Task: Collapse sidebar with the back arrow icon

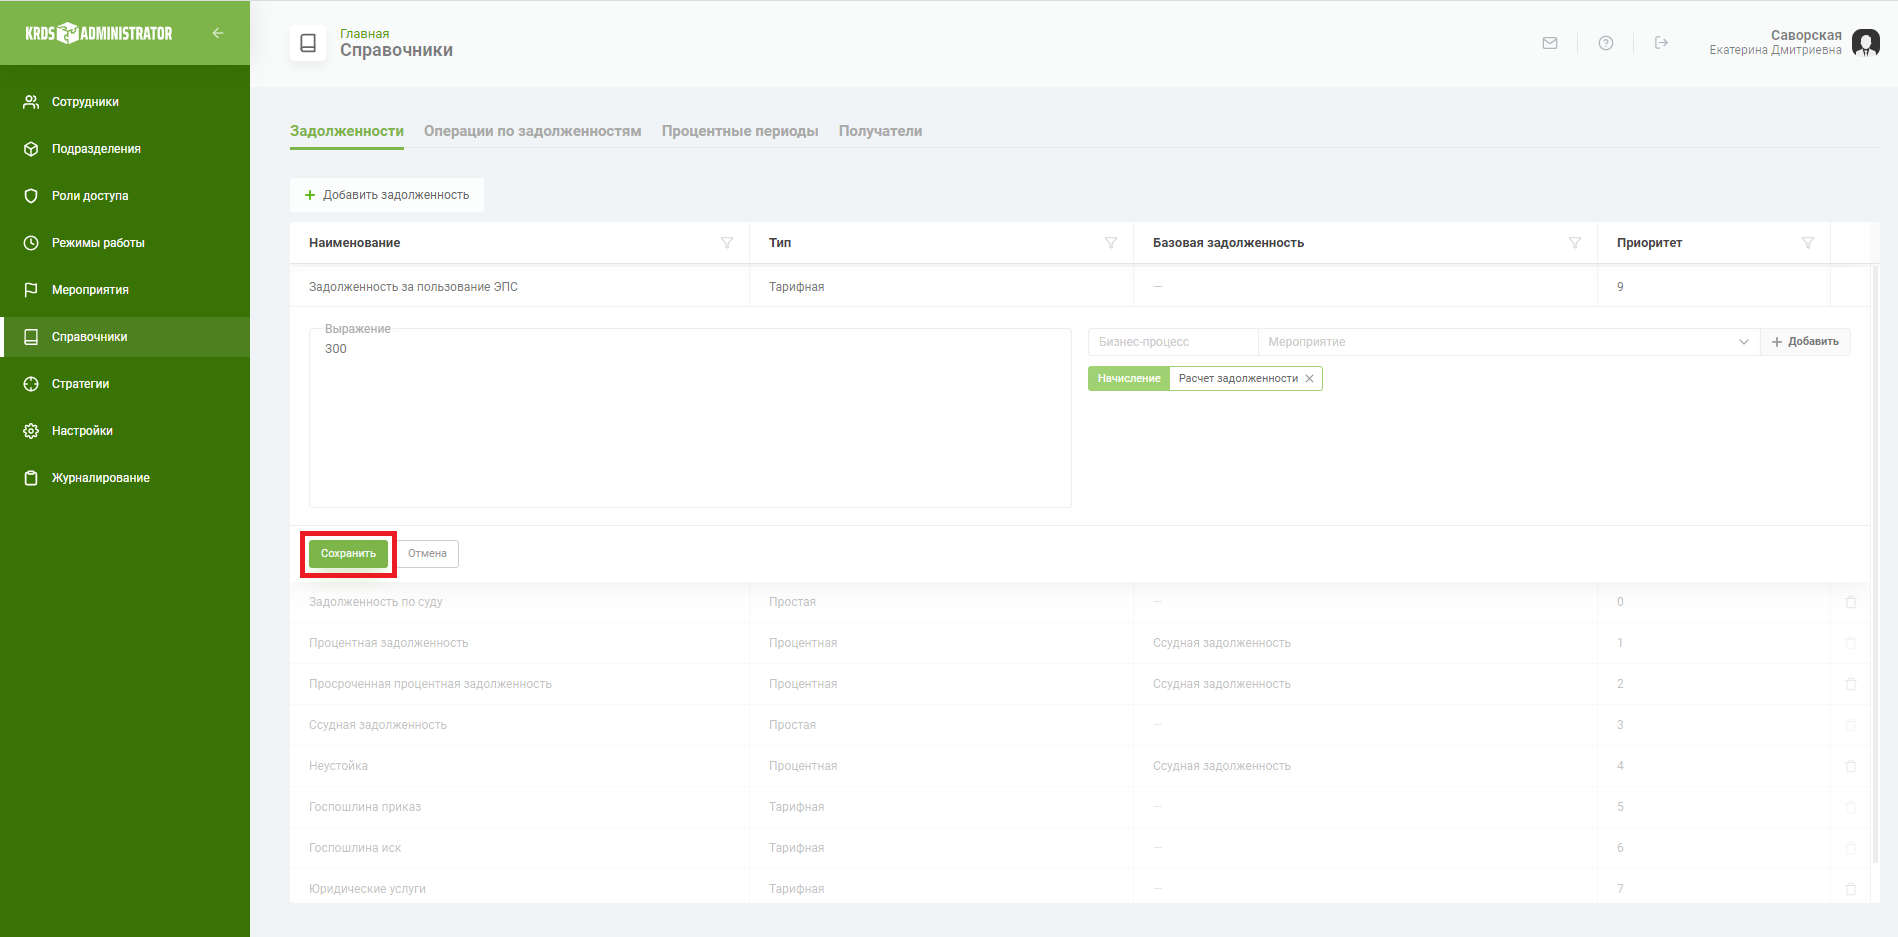Action: [x=218, y=33]
